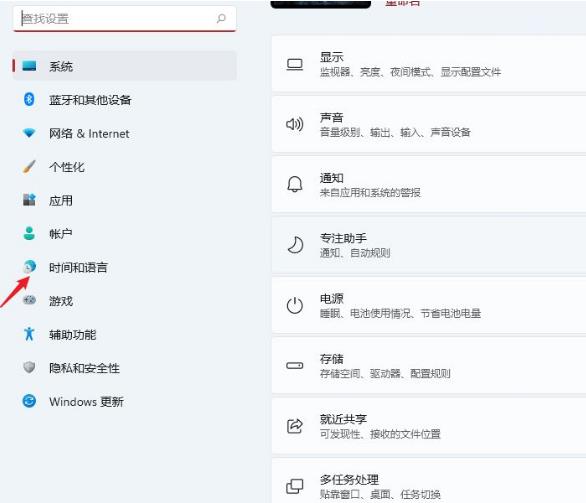Click the 隐私和安全性 shield icon

click(x=29, y=367)
